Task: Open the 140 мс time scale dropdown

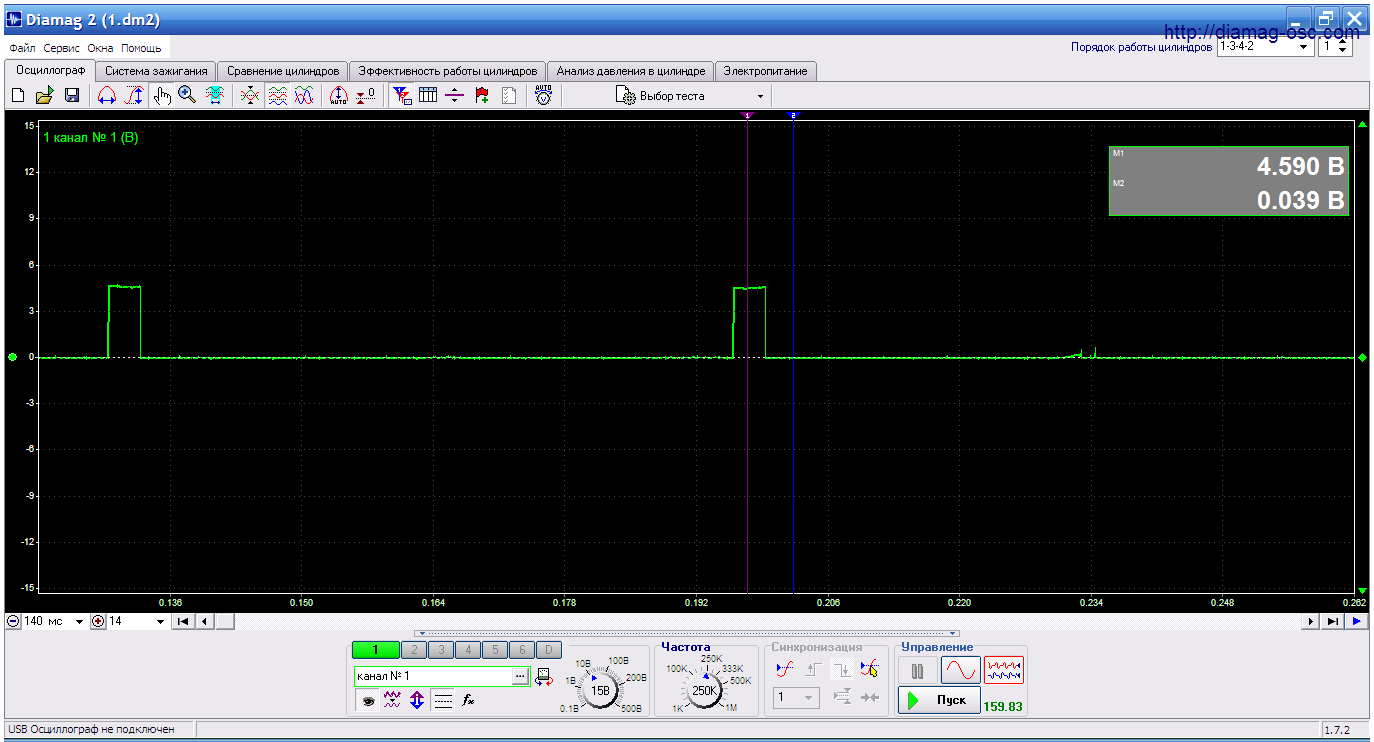Action: pyautogui.click(x=79, y=621)
